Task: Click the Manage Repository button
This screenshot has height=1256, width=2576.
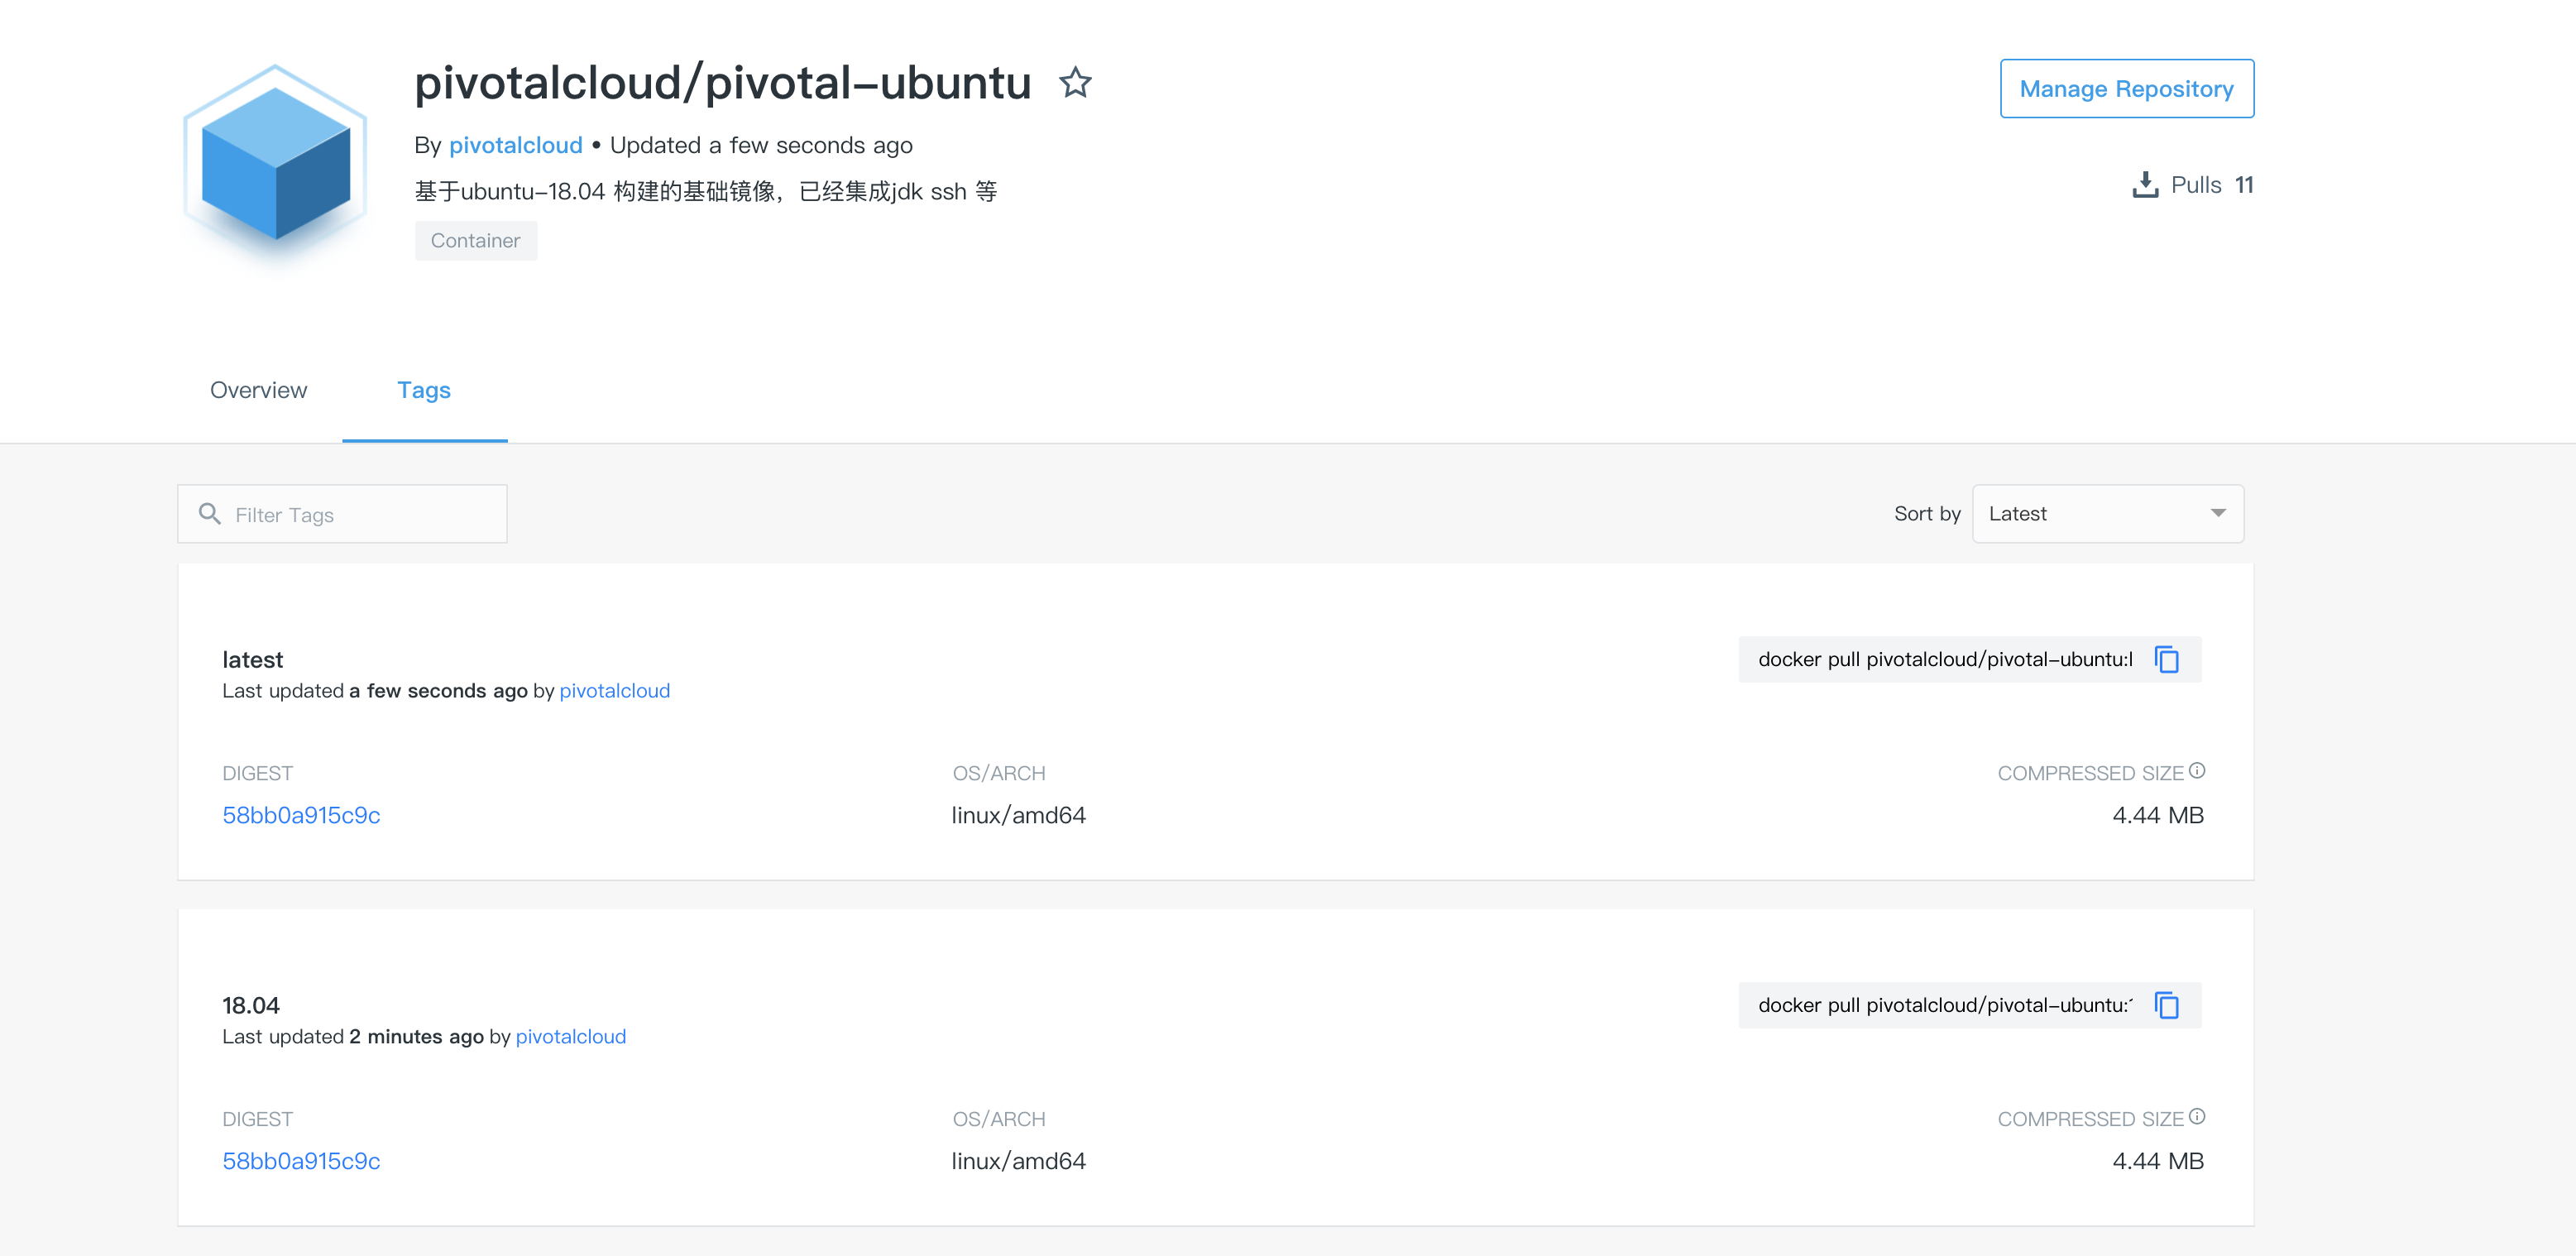Action: tap(2126, 89)
